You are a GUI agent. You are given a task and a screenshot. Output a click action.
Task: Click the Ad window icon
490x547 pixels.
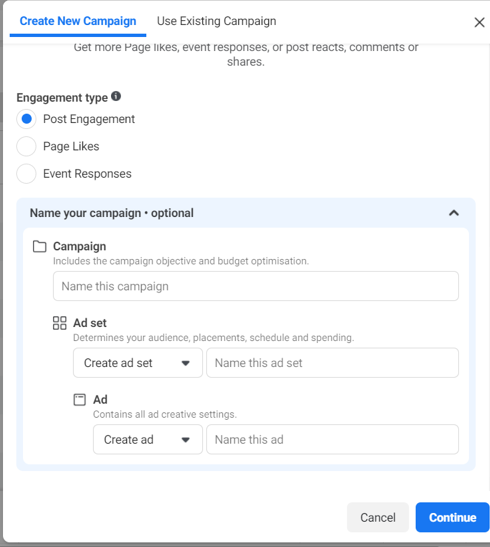tap(80, 399)
